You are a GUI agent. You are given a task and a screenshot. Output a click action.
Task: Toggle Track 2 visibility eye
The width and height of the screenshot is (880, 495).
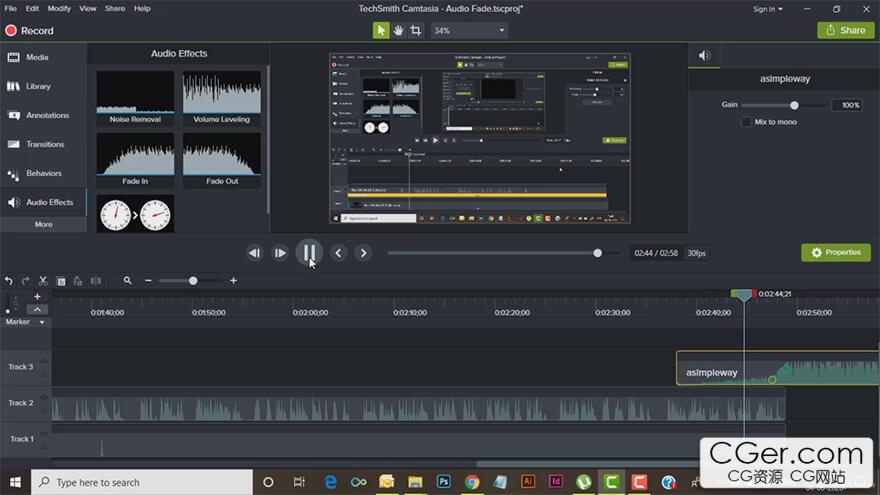(x=44, y=397)
